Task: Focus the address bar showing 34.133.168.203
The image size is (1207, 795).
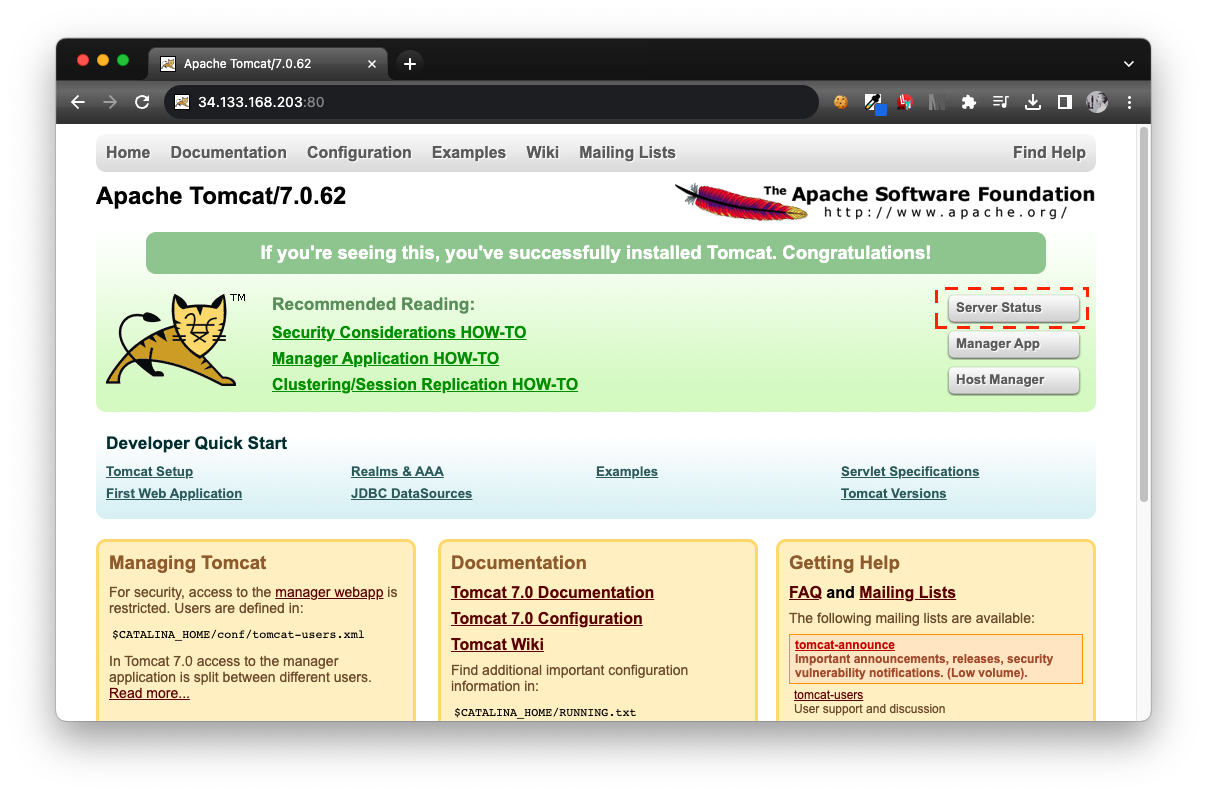Action: pyautogui.click(x=490, y=102)
